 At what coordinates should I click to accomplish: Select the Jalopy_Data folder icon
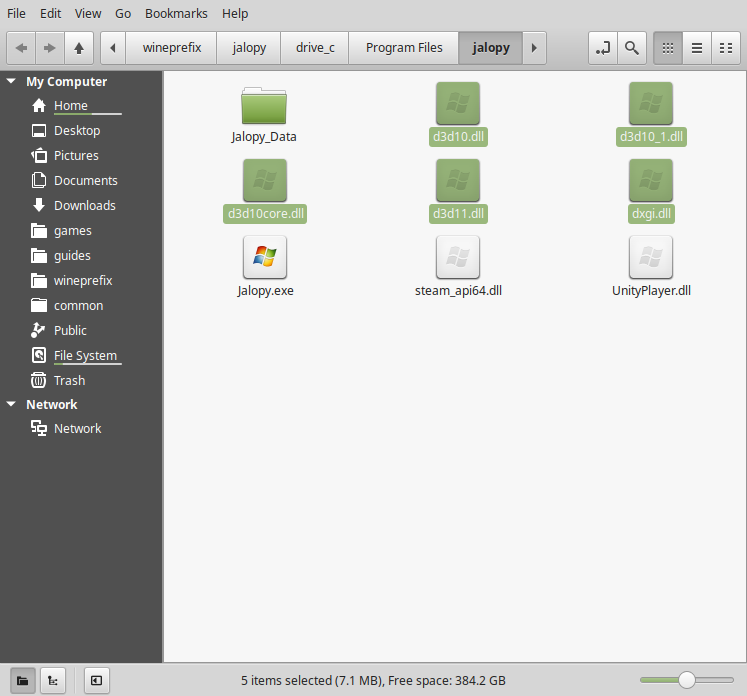click(x=264, y=105)
